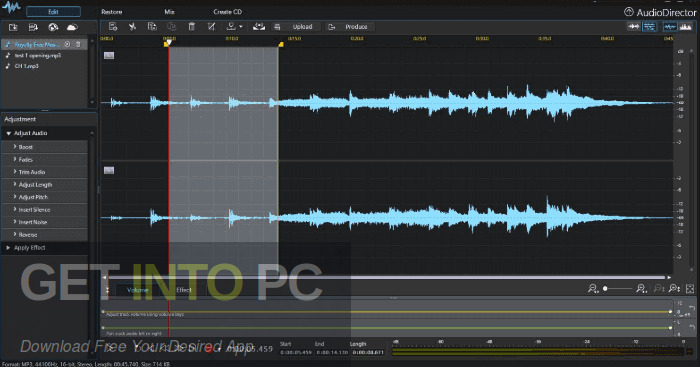Image resolution: width=700 pixels, height=367 pixels.
Task: Click the first icon left of the scissors
Action: click(112, 27)
